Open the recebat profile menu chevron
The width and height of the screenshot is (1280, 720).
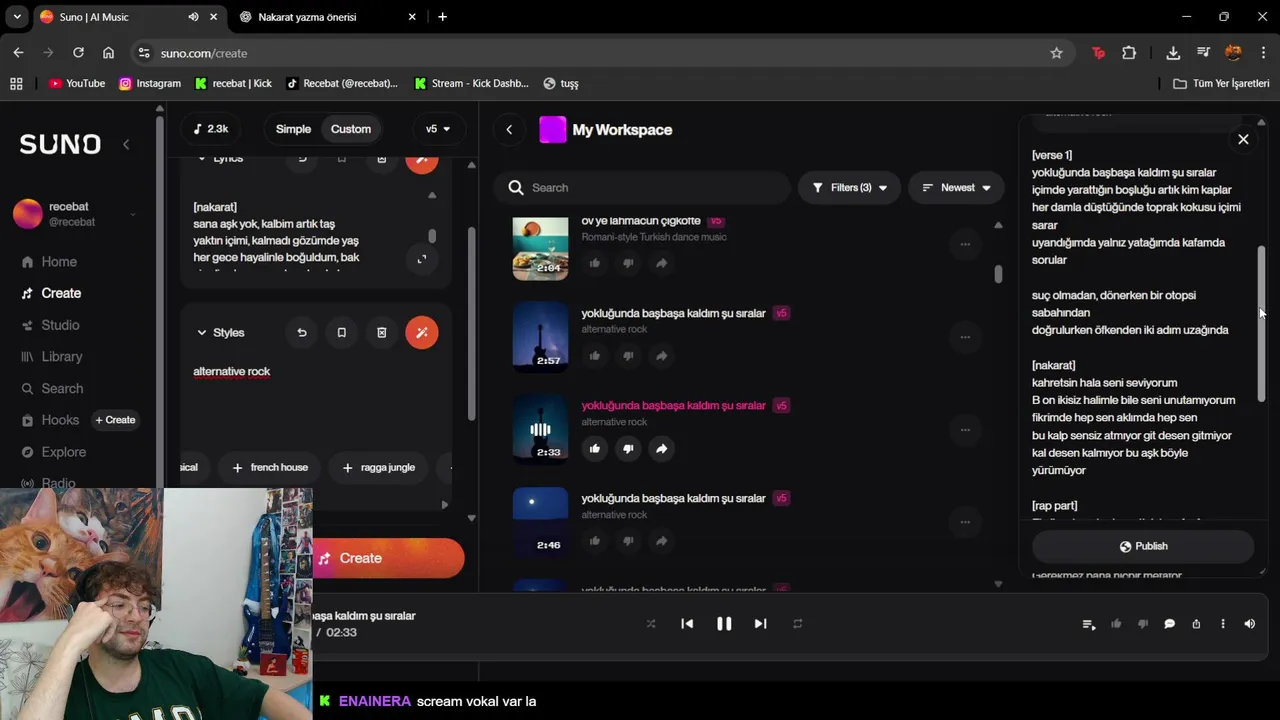tap(132, 214)
